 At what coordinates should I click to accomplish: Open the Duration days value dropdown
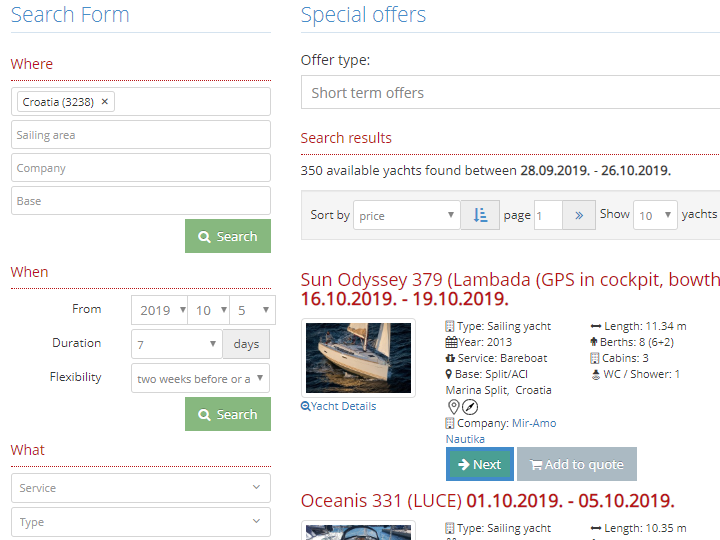(x=176, y=344)
